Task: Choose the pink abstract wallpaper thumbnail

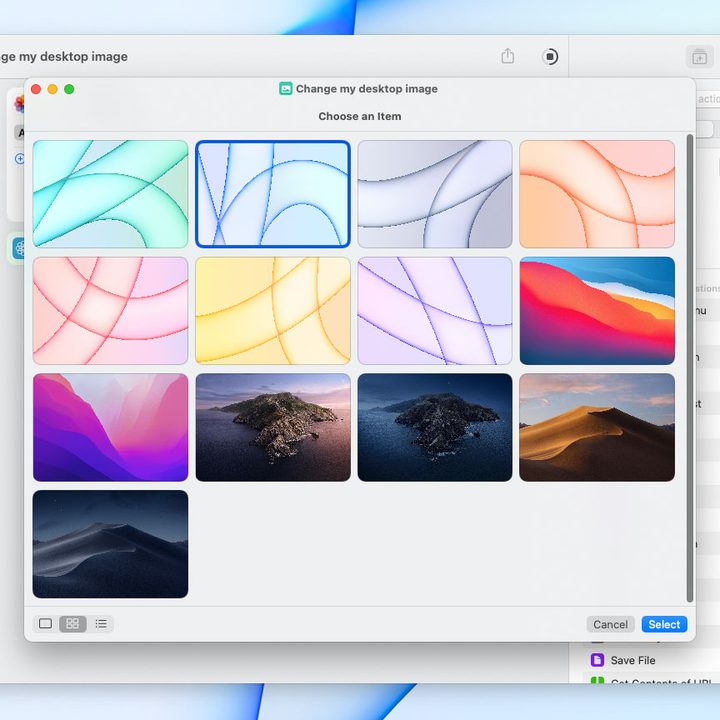Action: (110, 310)
